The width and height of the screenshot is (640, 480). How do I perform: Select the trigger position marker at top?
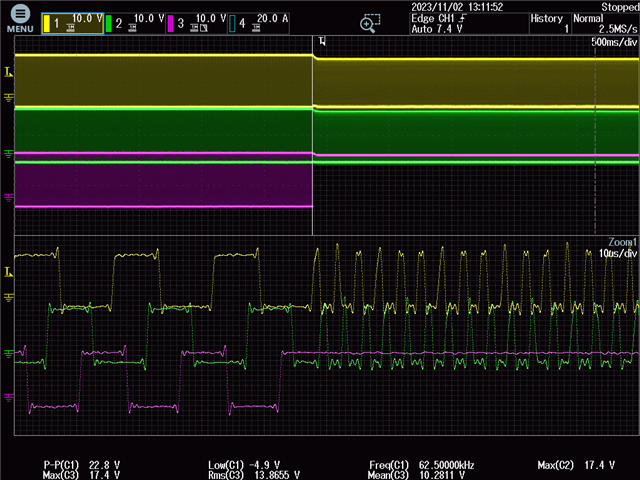(322, 41)
